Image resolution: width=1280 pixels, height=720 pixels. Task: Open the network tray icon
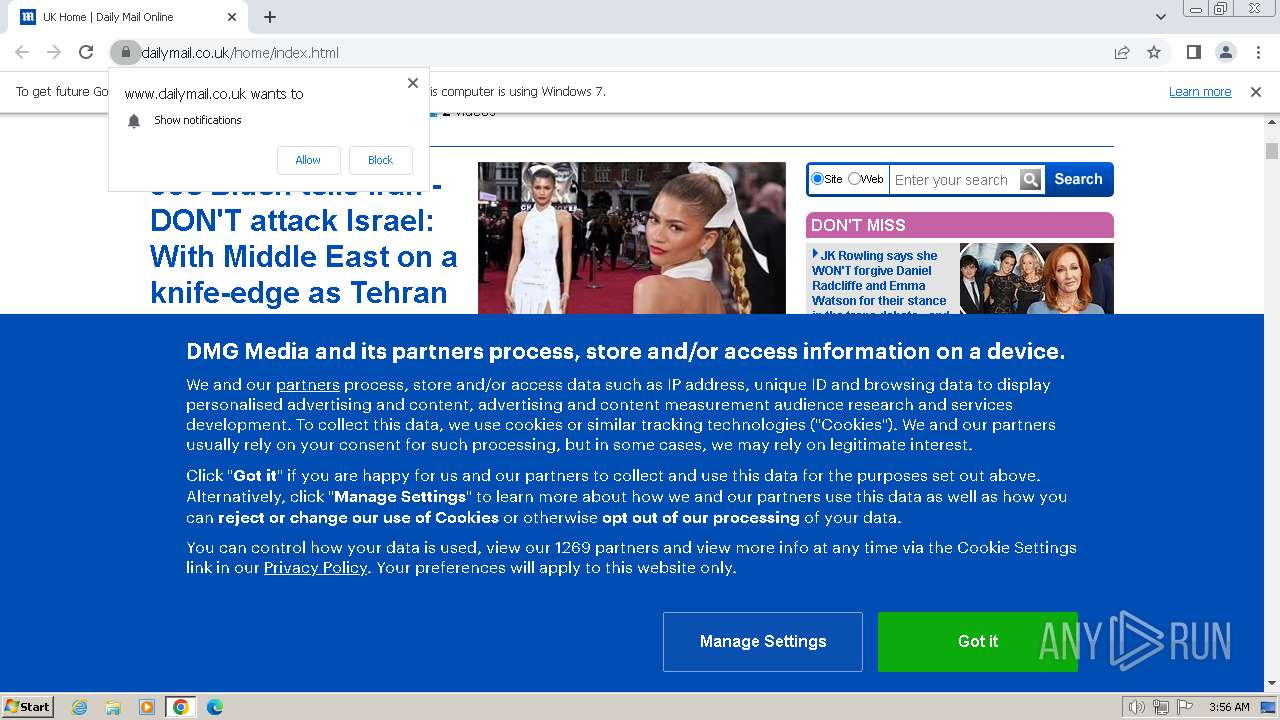[x=1161, y=707]
